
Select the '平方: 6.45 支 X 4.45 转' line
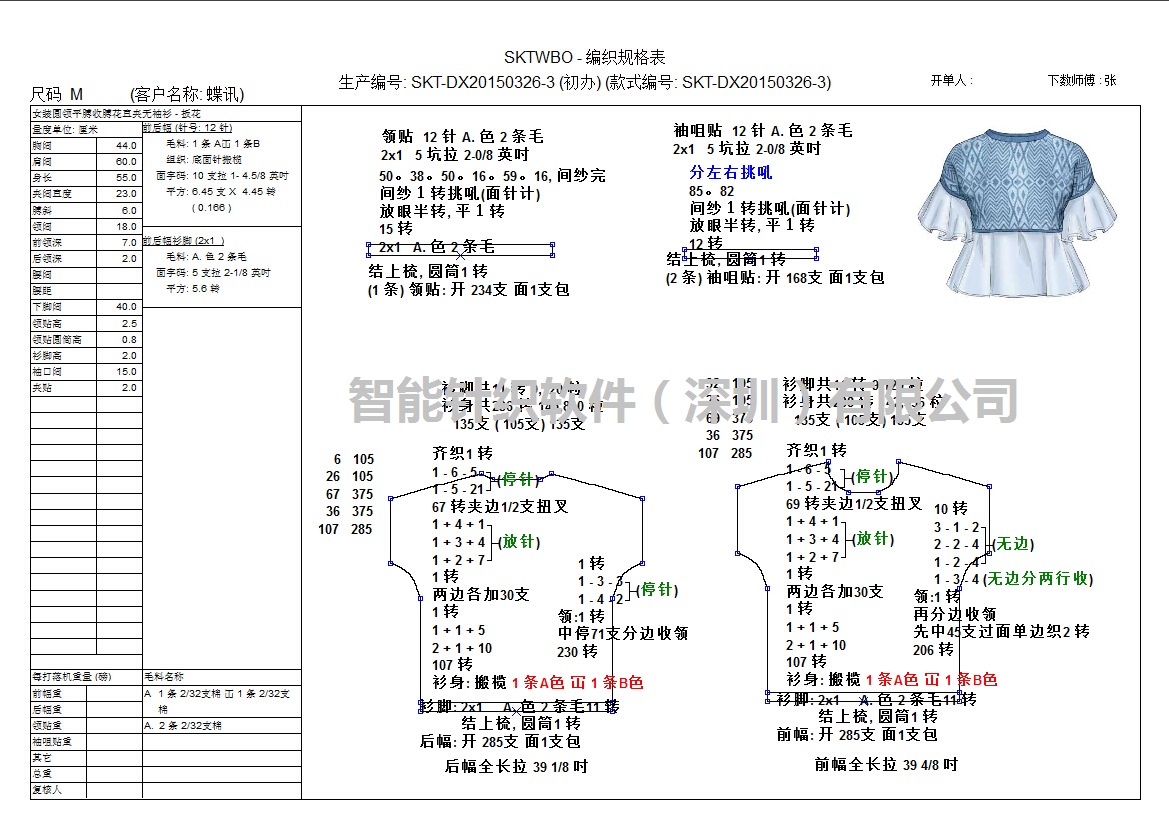pos(221,192)
